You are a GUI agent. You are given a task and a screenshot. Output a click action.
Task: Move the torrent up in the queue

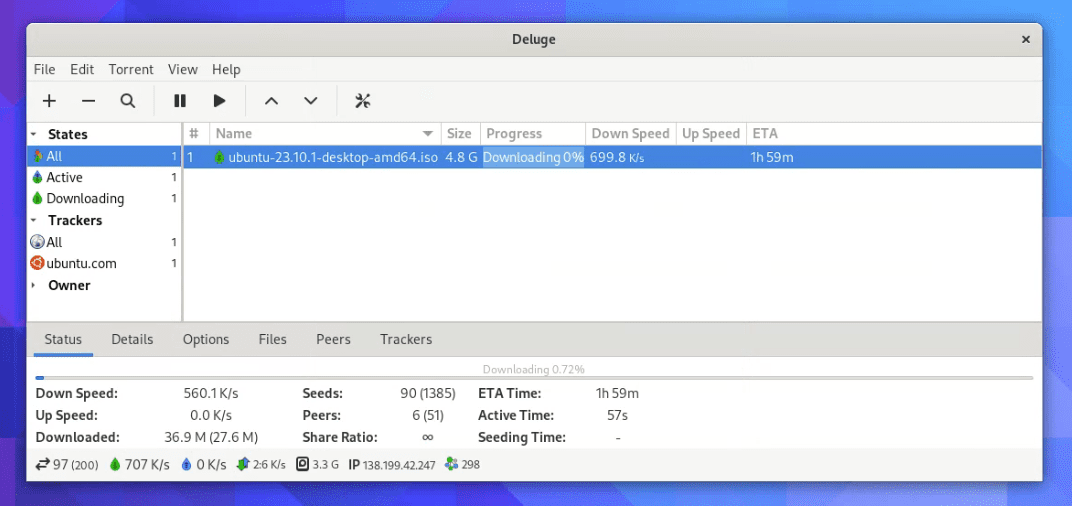[271, 101]
